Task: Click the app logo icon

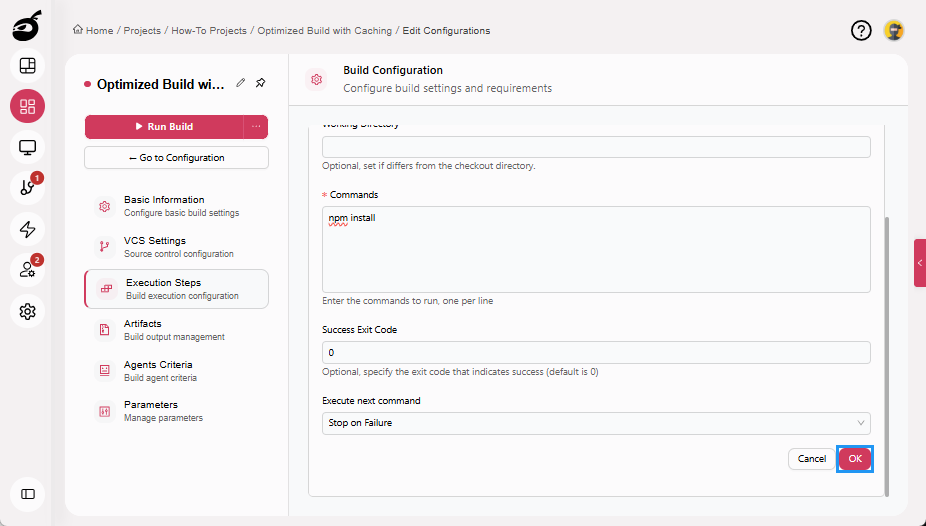Action: tap(27, 26)
